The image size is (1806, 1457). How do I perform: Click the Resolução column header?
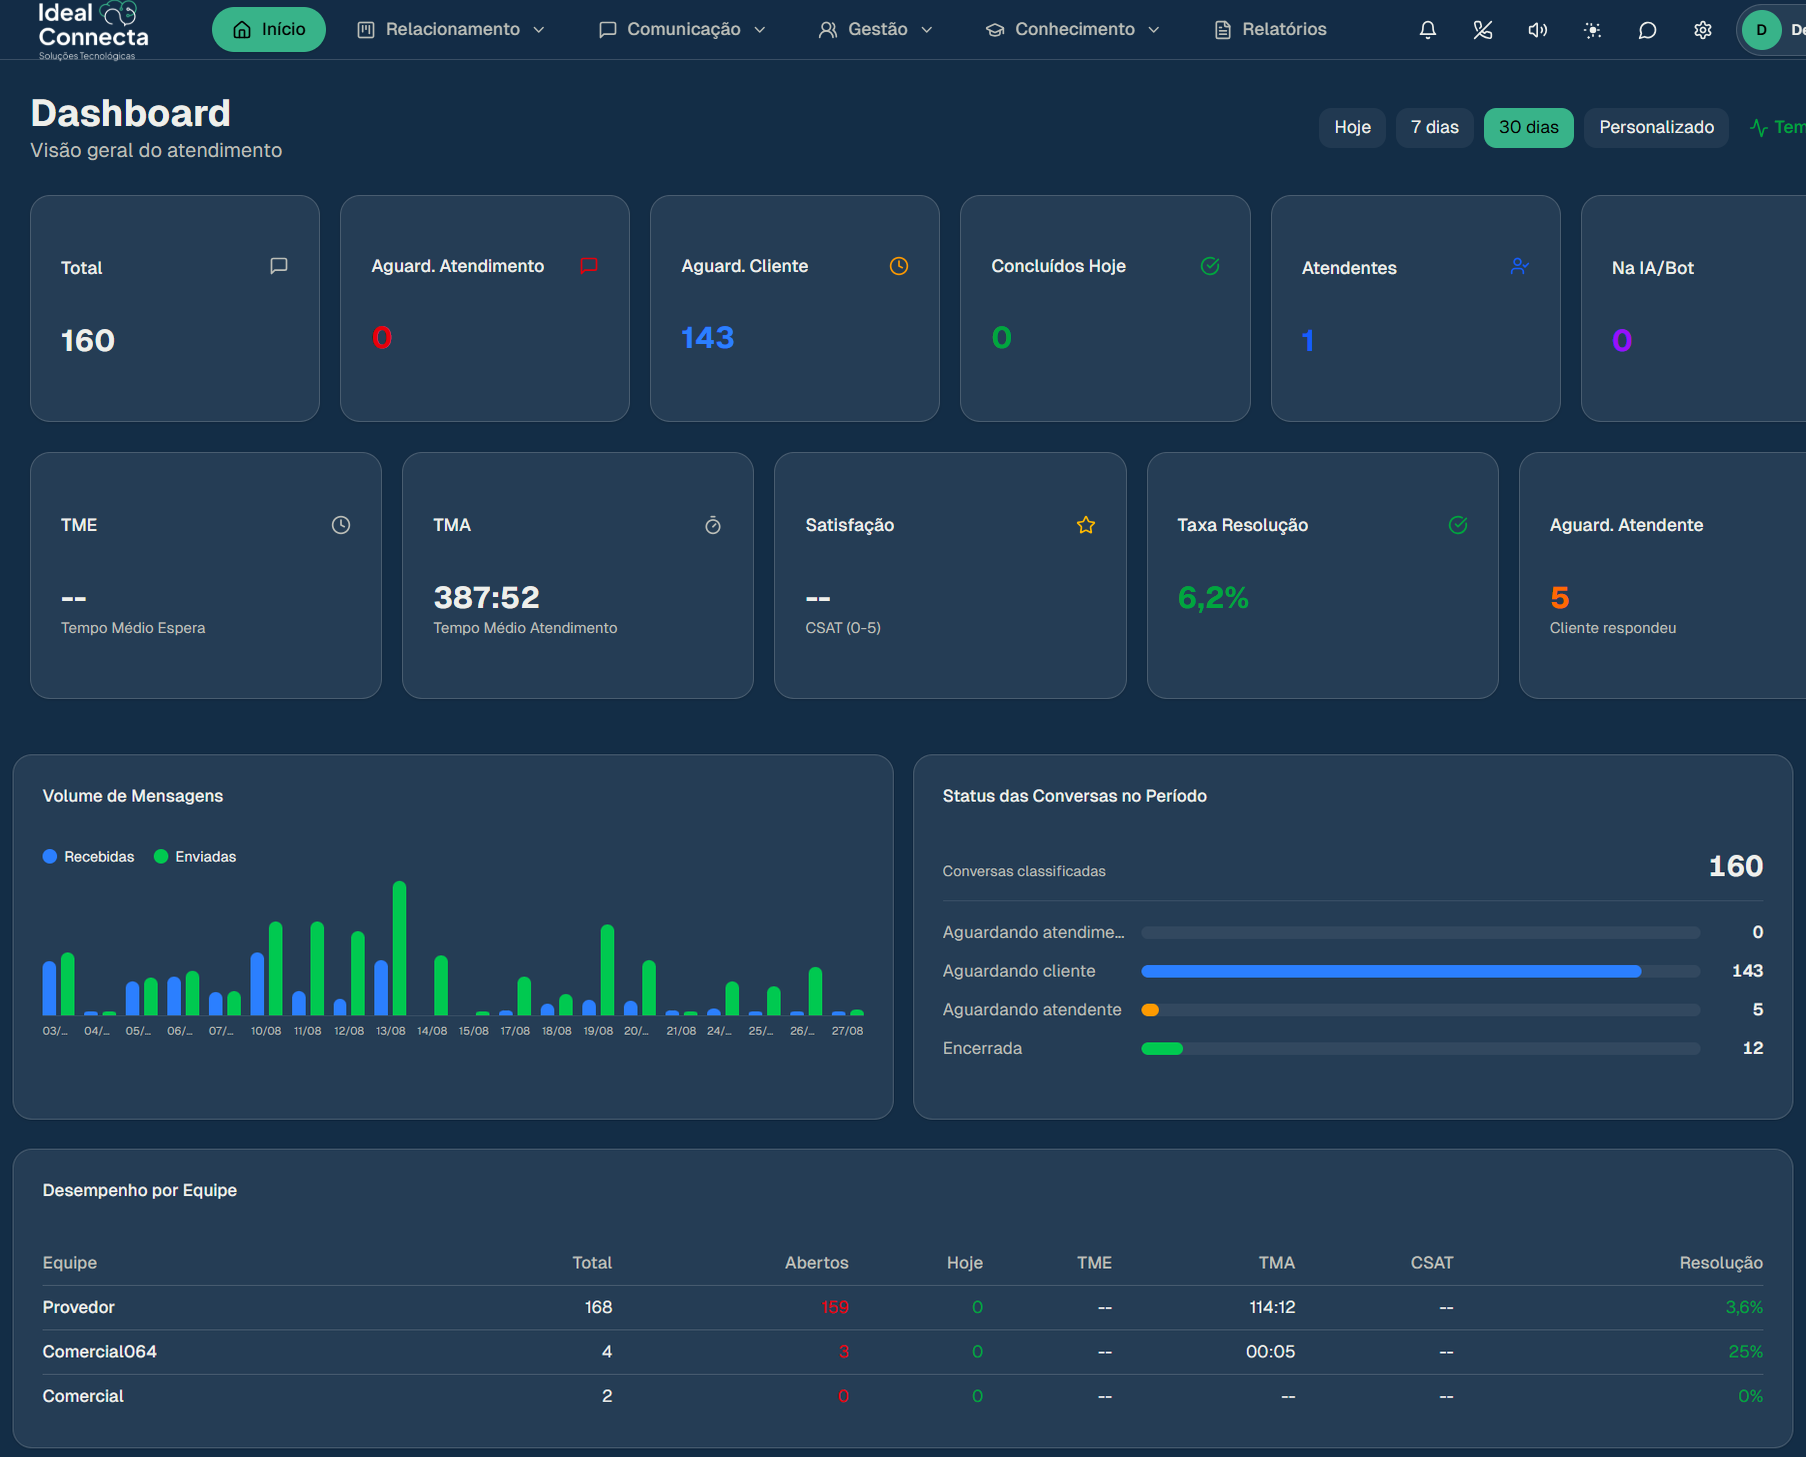click(x=1721, y=1263)
